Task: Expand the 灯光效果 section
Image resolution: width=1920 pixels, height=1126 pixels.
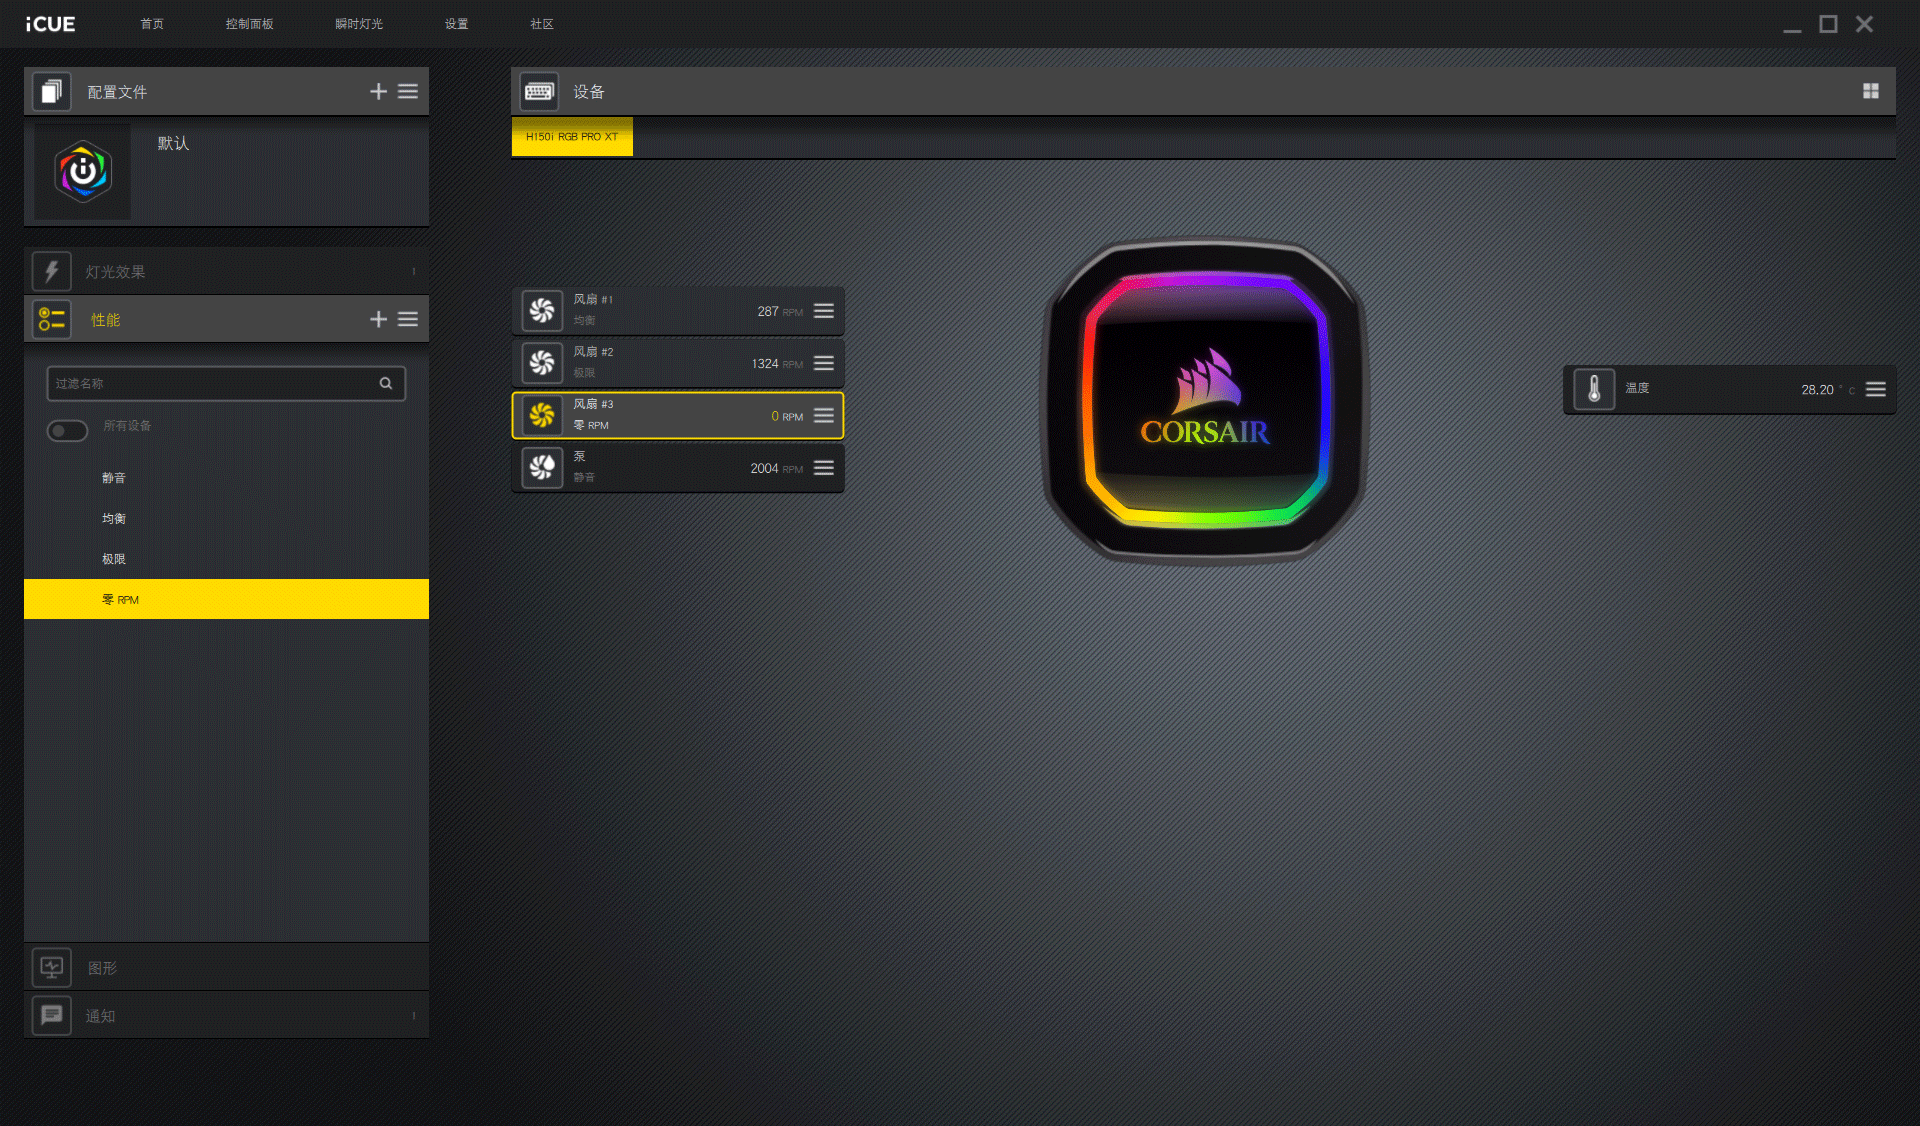Action: 226,271
